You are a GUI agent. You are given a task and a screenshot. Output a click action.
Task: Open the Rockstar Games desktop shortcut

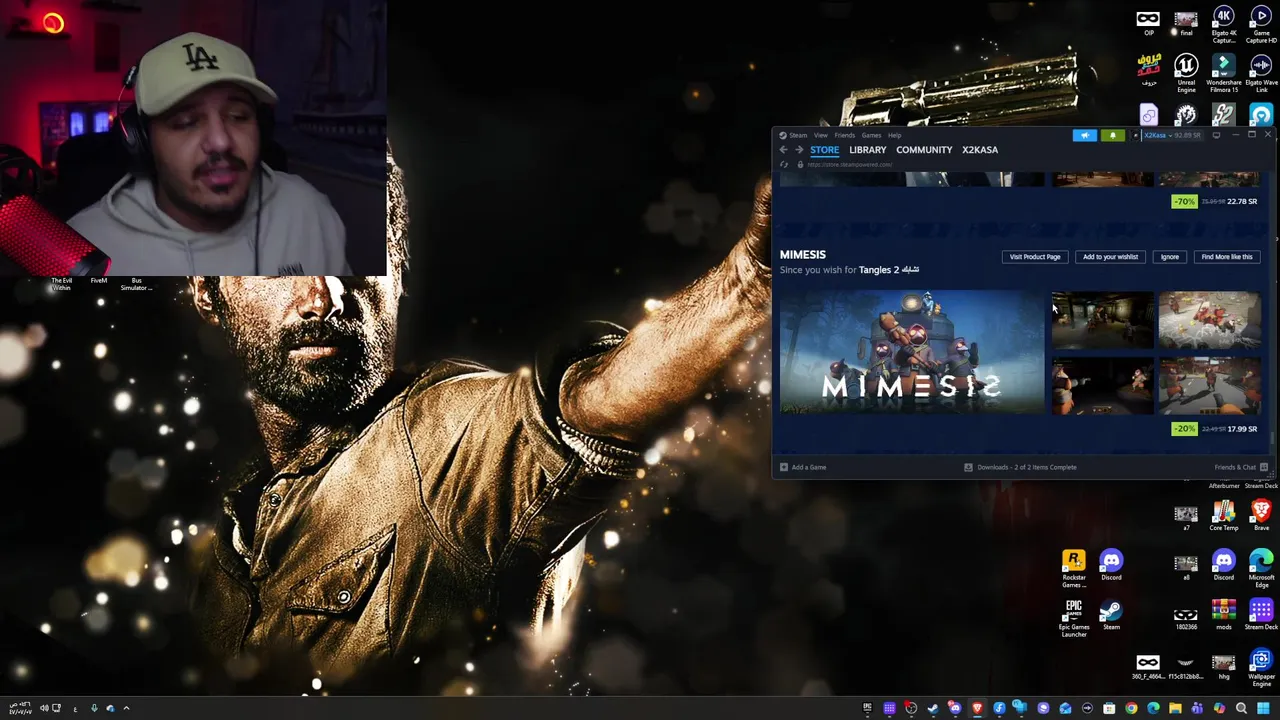point(1074,568)
